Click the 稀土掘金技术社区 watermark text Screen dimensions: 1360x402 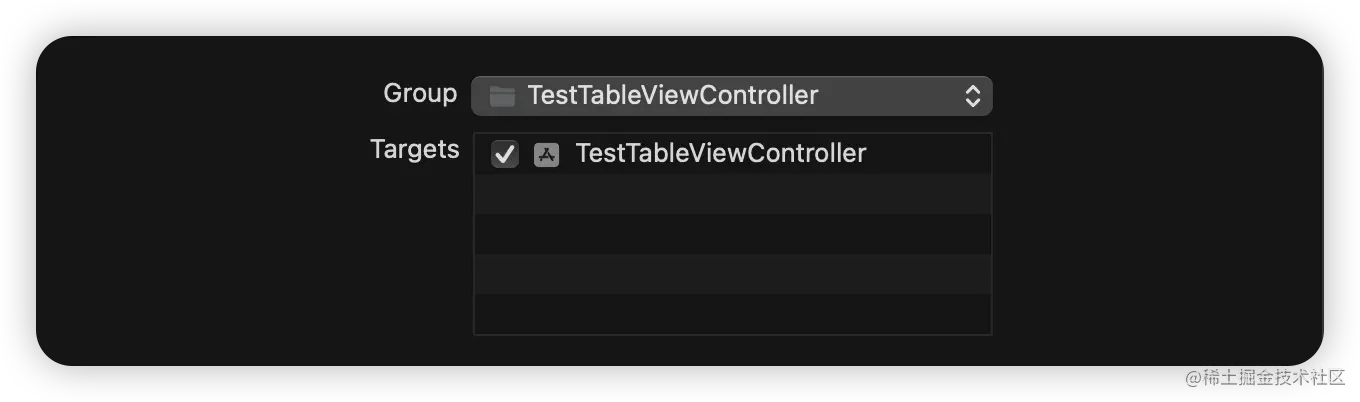[1271, 376]
